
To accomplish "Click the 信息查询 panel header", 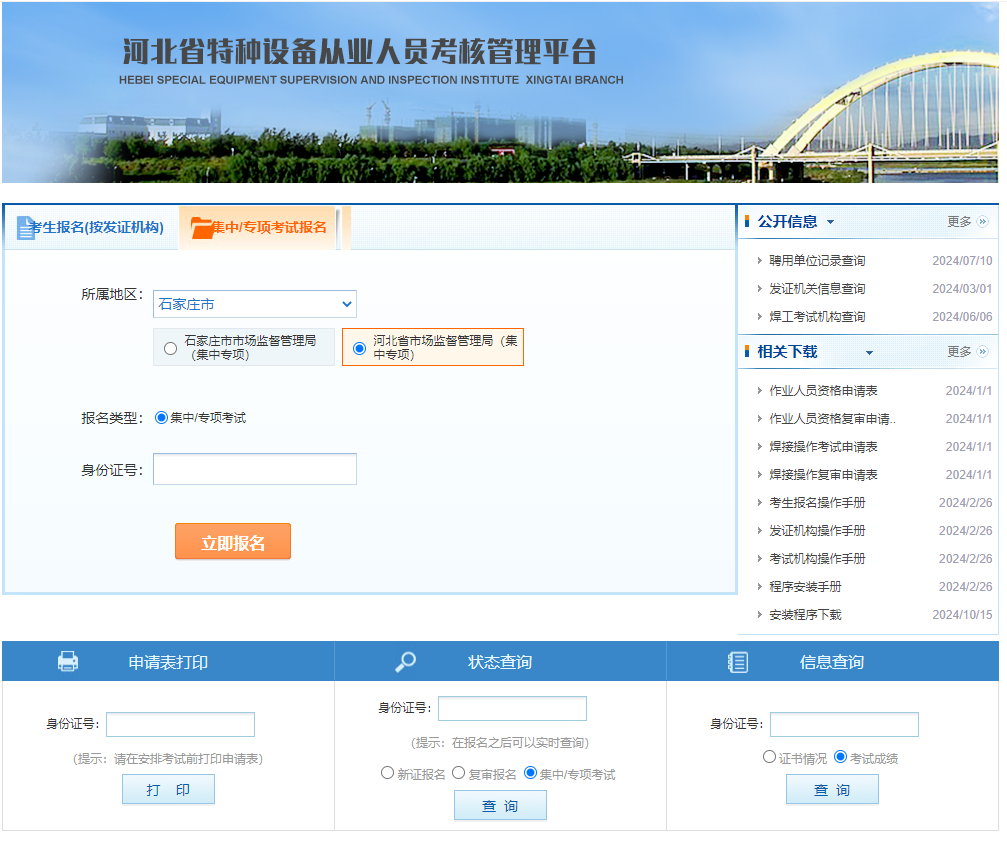I will click(832, 662).
